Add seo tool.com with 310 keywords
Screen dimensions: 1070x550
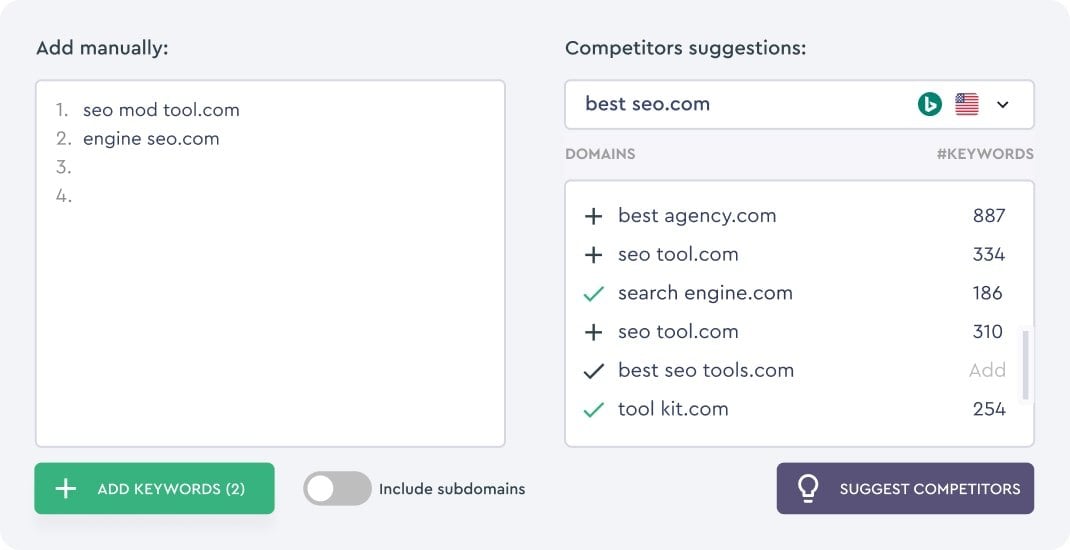594,332
